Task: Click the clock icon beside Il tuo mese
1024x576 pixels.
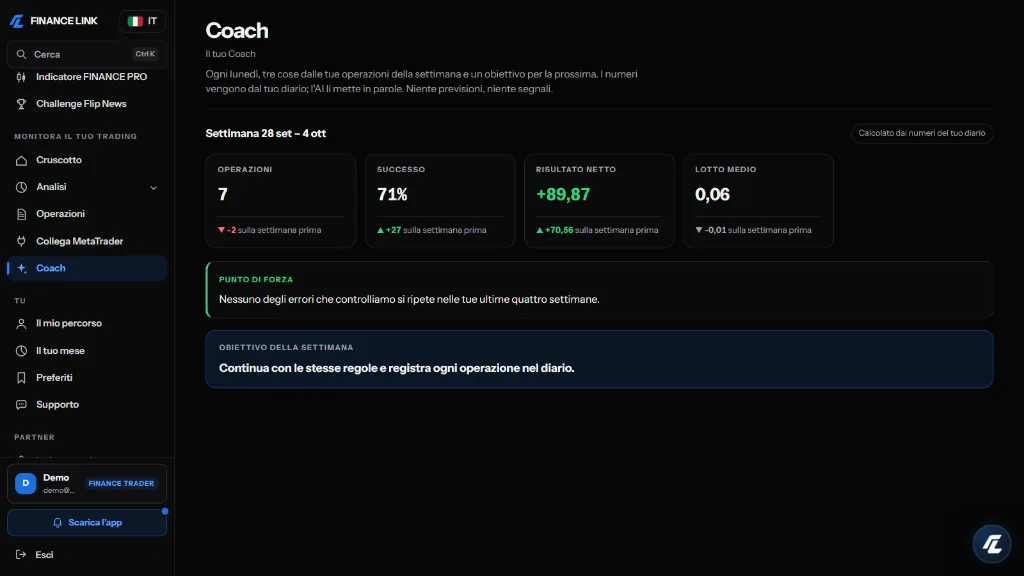Action: tap(22, 351)
